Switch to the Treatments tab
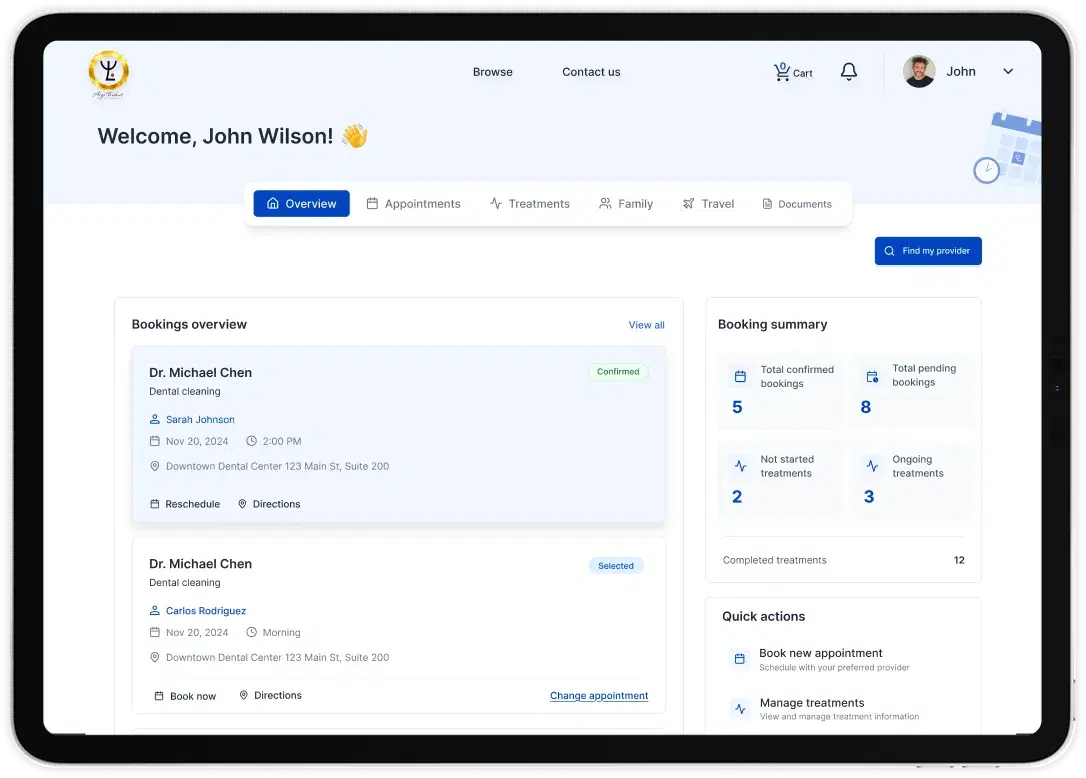The width and height of the screenshot is (1086, 778). tap(530, 204)
